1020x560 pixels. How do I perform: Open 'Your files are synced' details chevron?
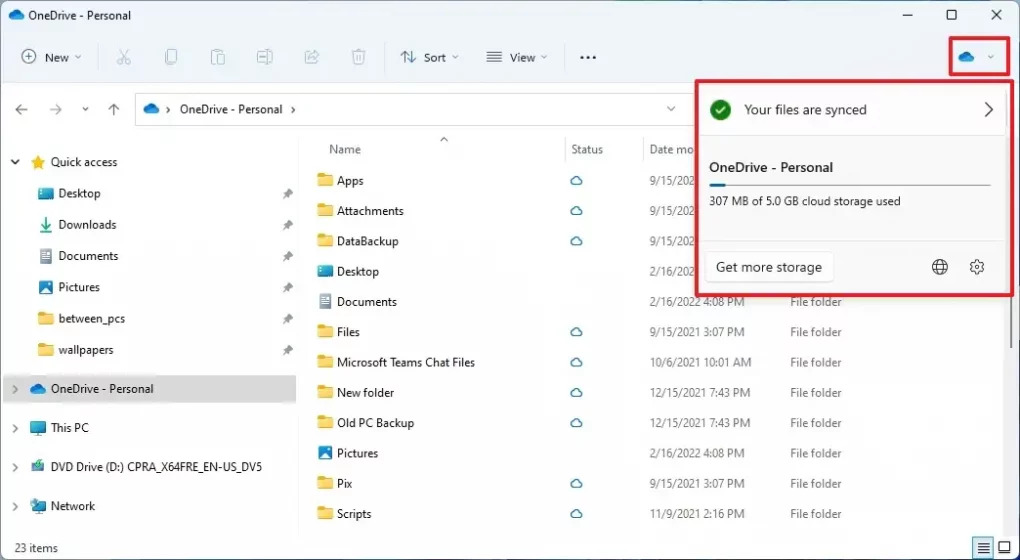point(989,109)
